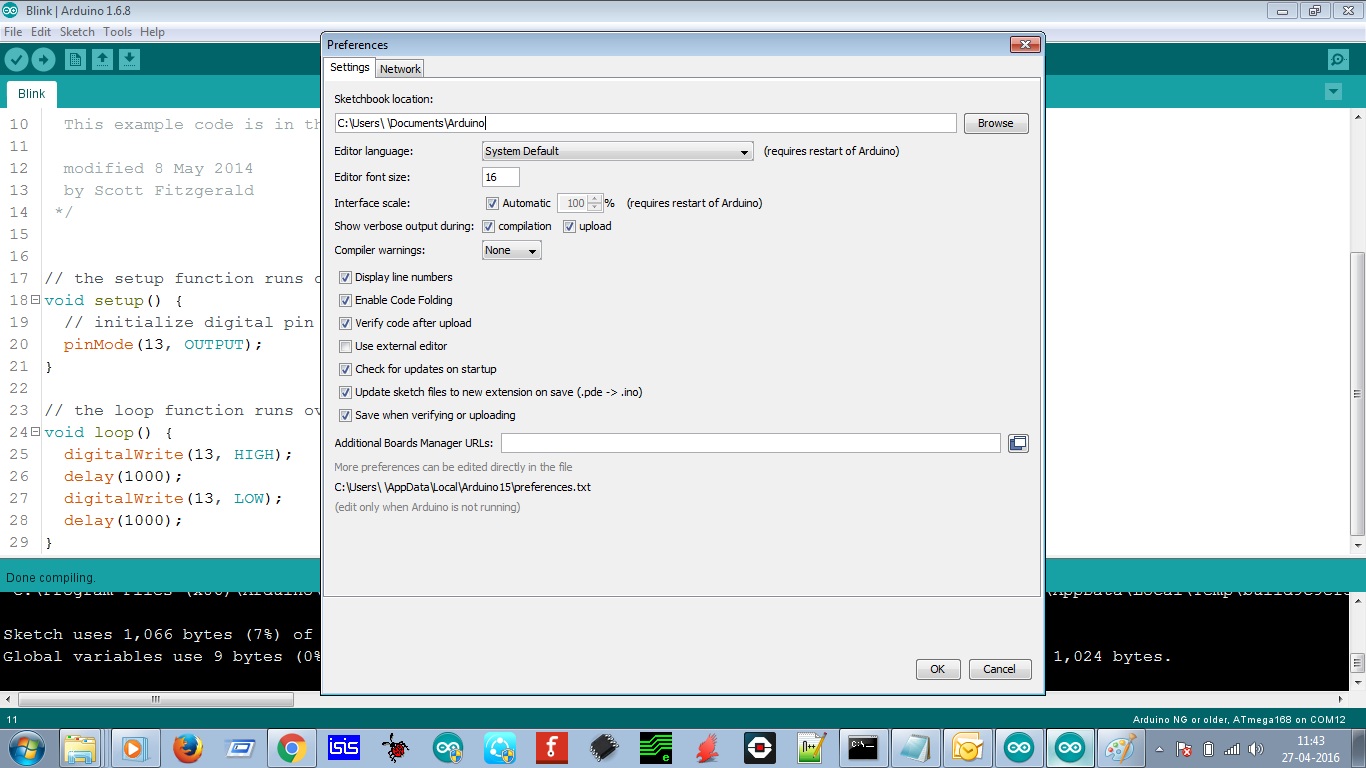Screen dimensions: 1366x768
Task: Toggle Check for updates on startup
Action: [x=346, y=369]
